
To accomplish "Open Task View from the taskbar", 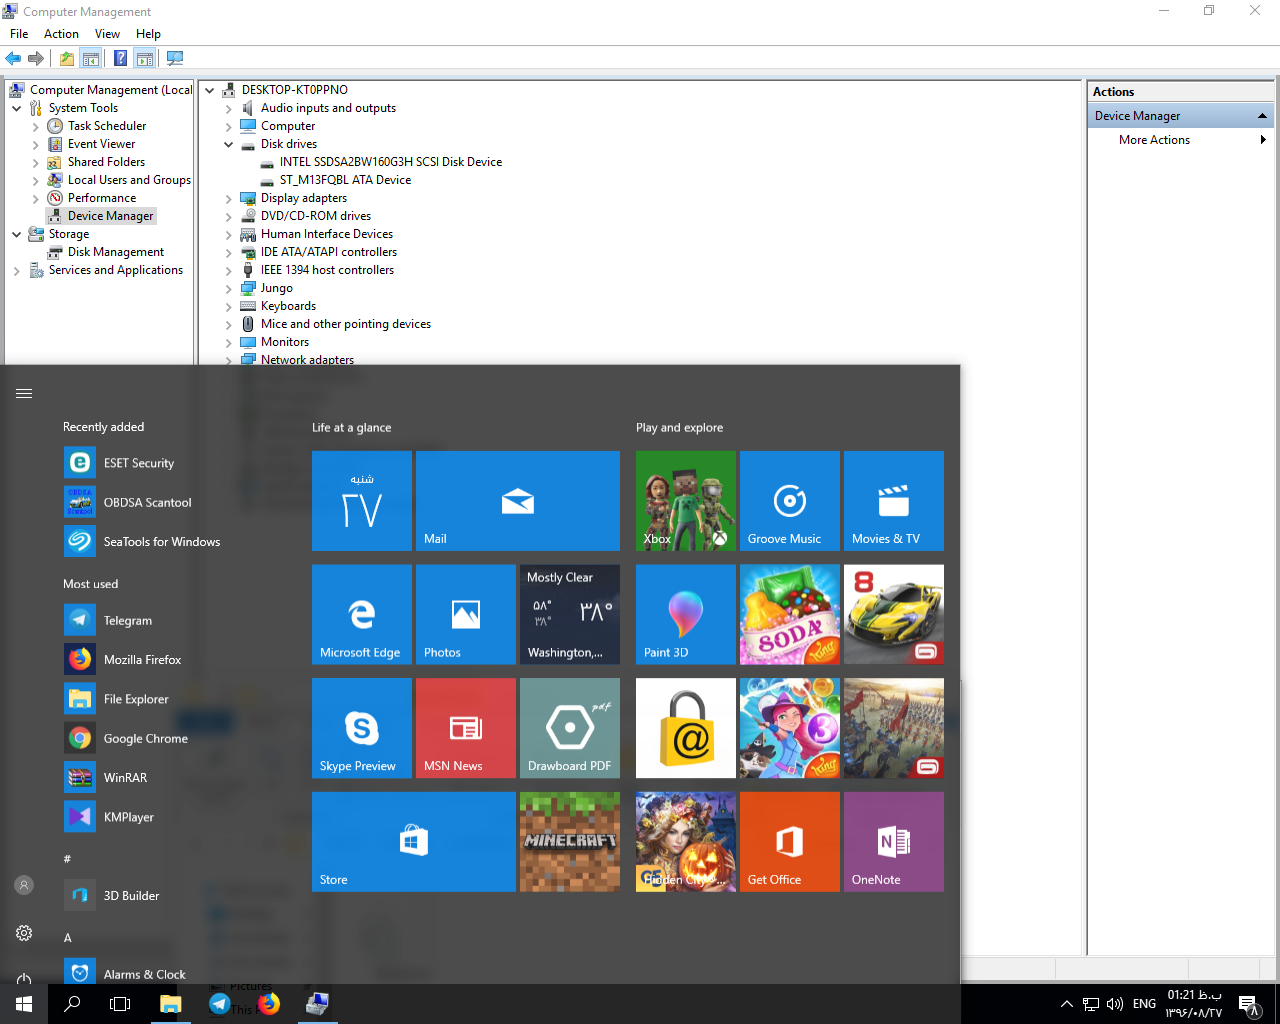I will (120, 1004).
